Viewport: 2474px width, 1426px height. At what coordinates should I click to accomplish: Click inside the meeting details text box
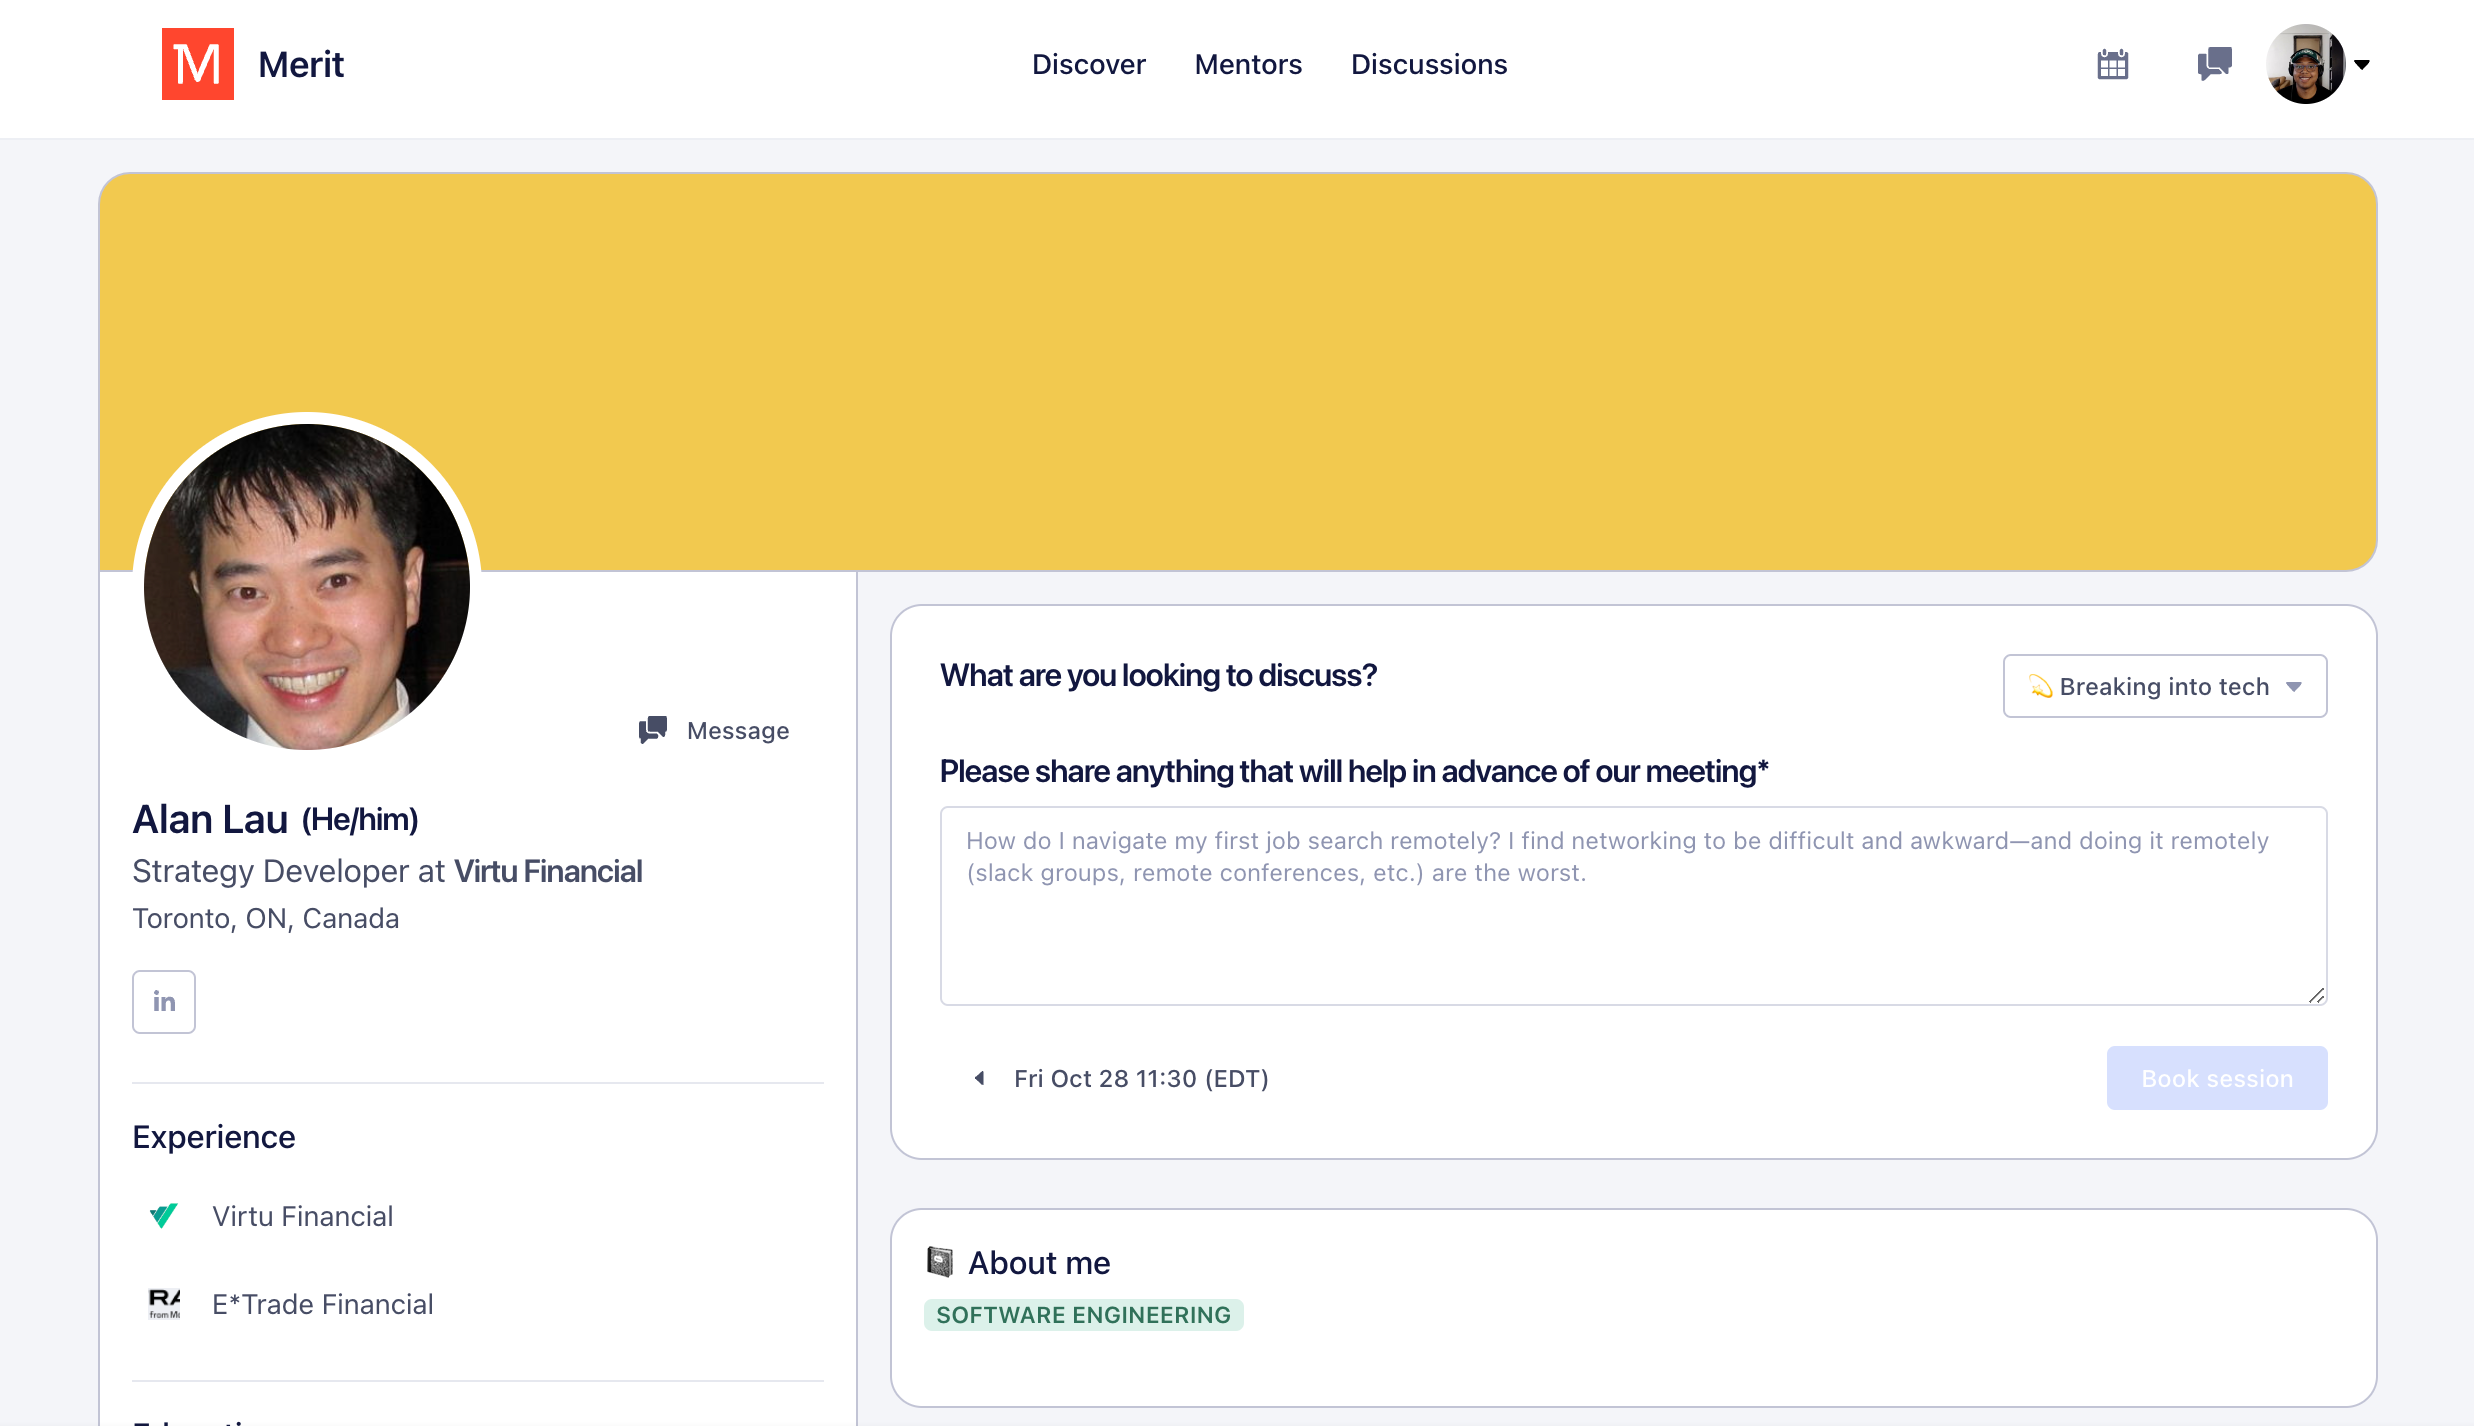(1630, 905)
